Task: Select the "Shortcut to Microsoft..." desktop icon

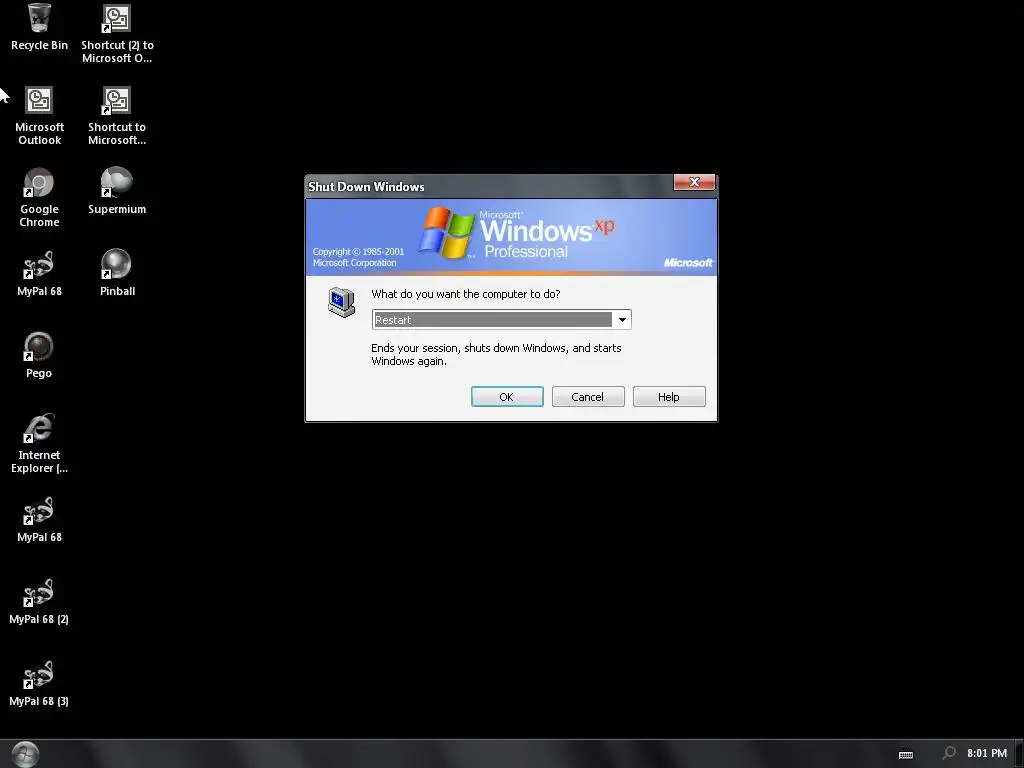Action: click(117, 116)
